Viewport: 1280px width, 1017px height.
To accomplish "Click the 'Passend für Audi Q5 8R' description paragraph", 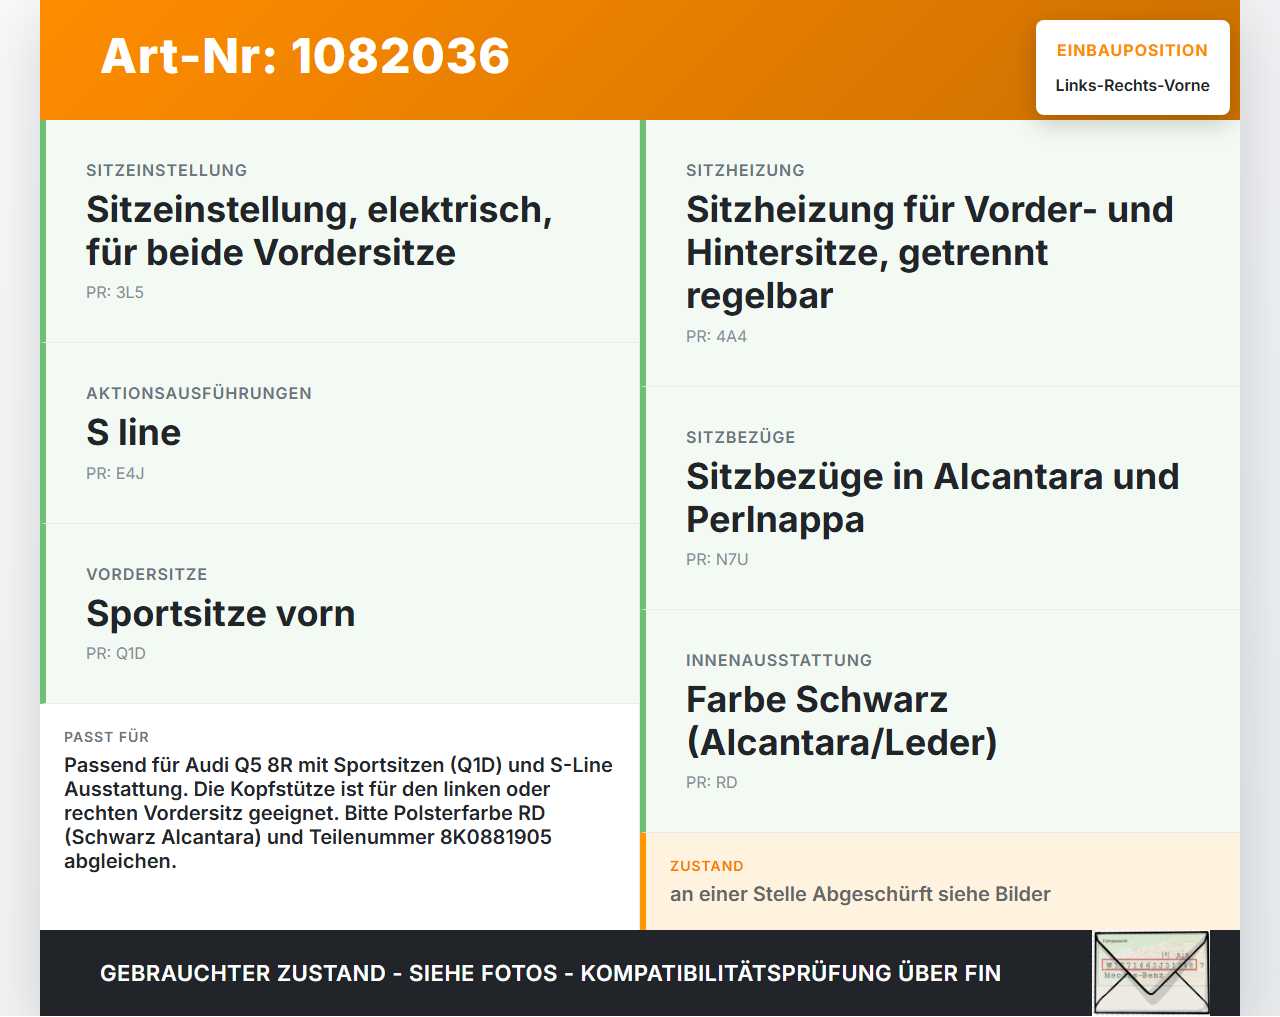I will coord(339,813).
